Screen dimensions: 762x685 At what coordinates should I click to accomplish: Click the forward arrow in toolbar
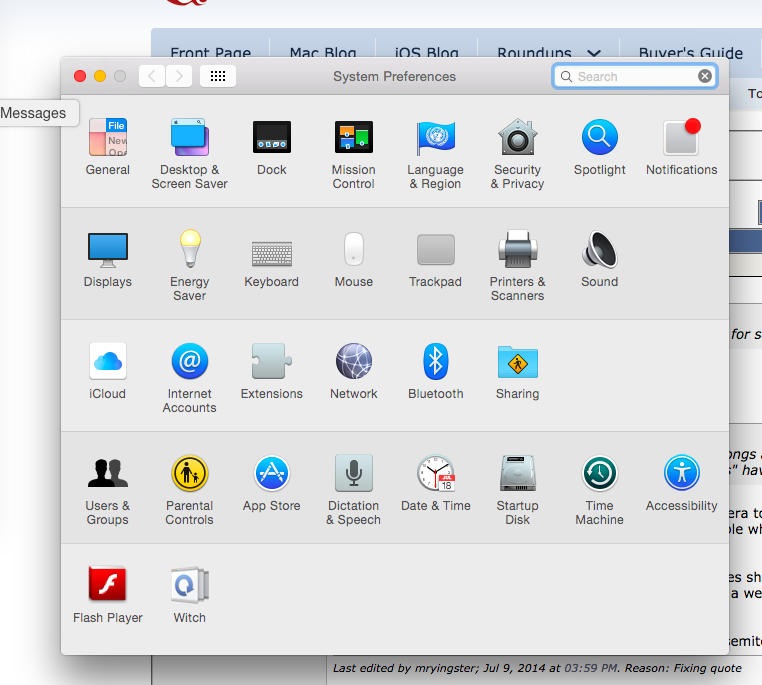[179, 76]
